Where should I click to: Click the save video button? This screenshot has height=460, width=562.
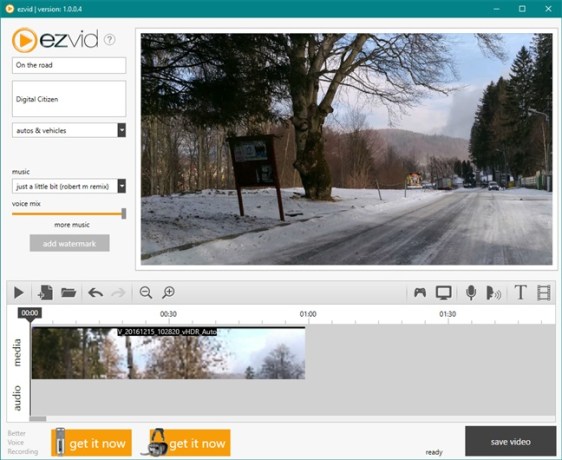(x=510, y=441)
